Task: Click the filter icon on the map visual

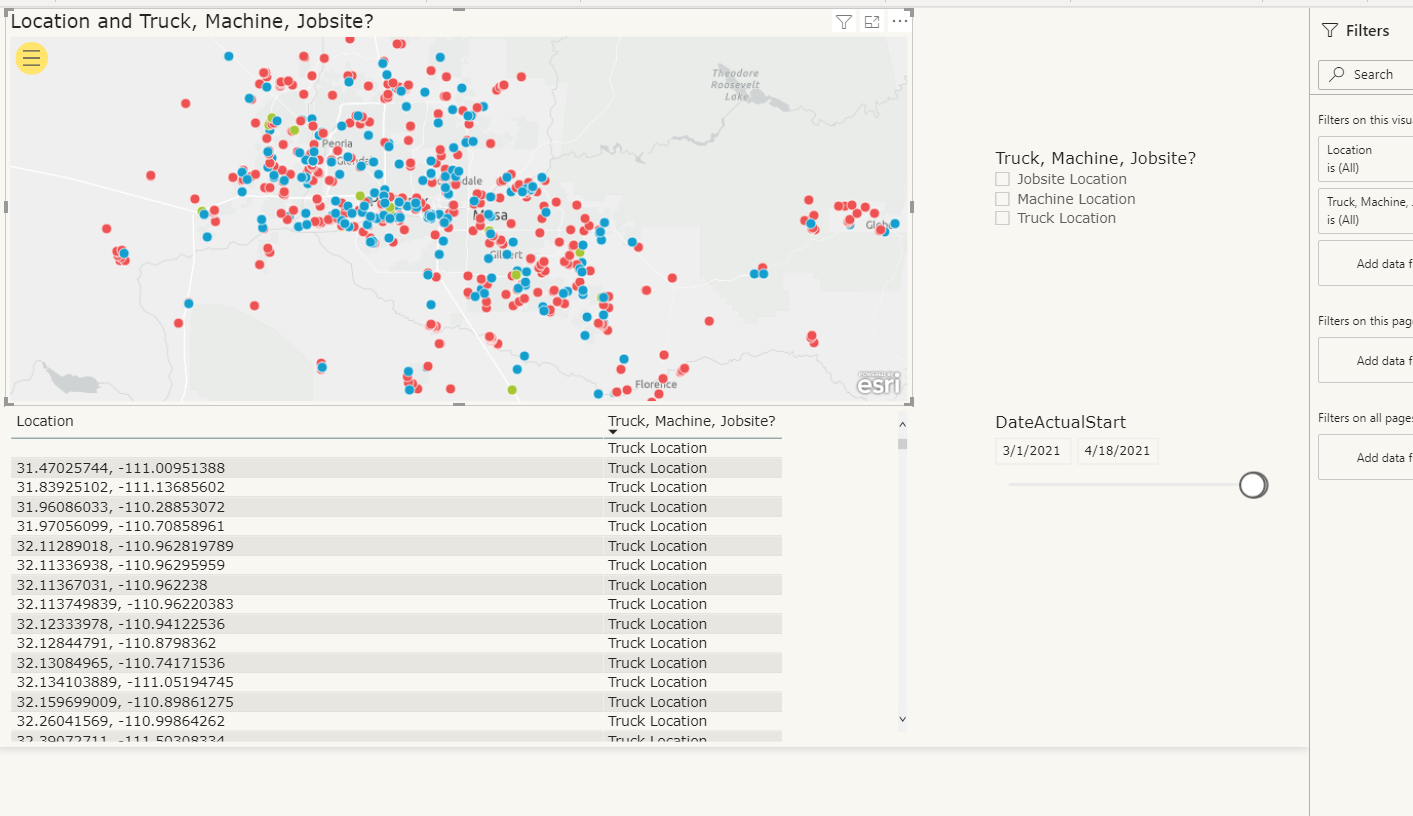Action: click(x=844, y=22)
